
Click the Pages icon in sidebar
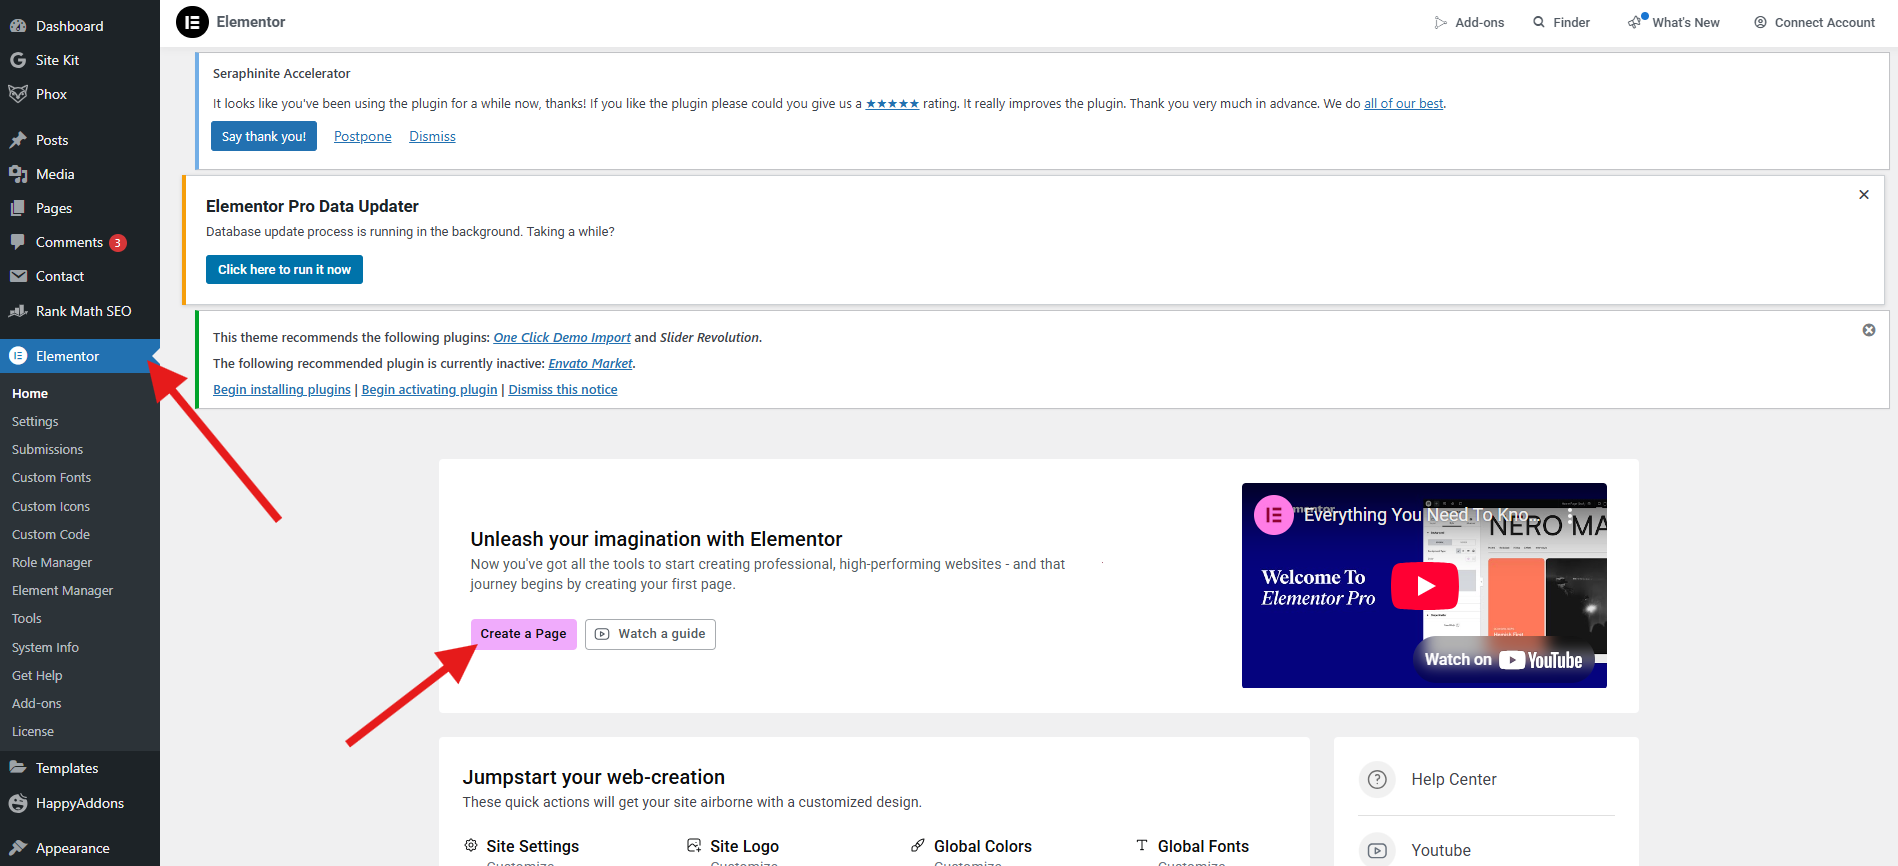18,208
